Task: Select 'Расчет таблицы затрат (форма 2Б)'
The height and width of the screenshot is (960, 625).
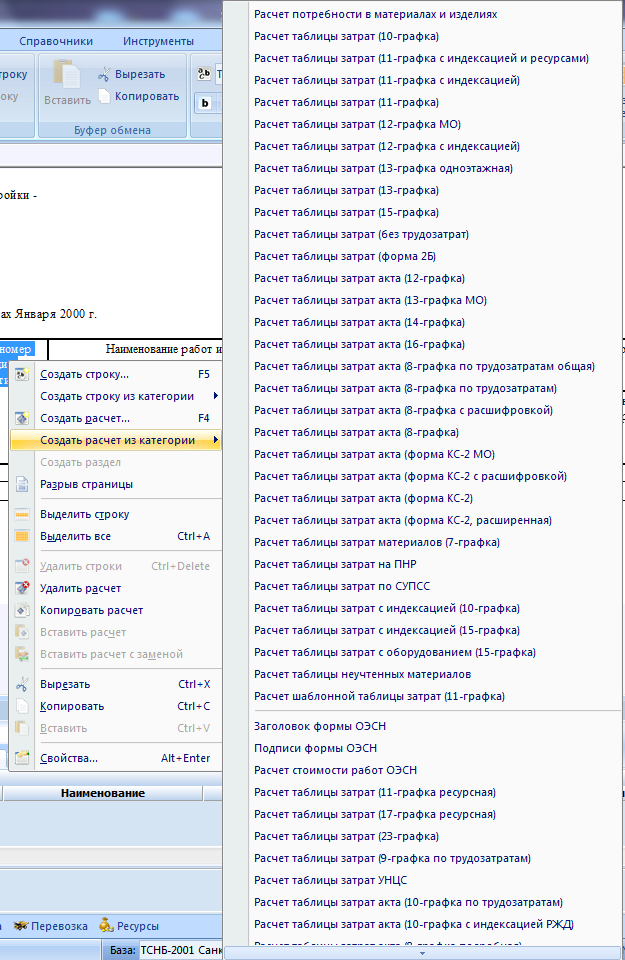Action: [345, 257]
